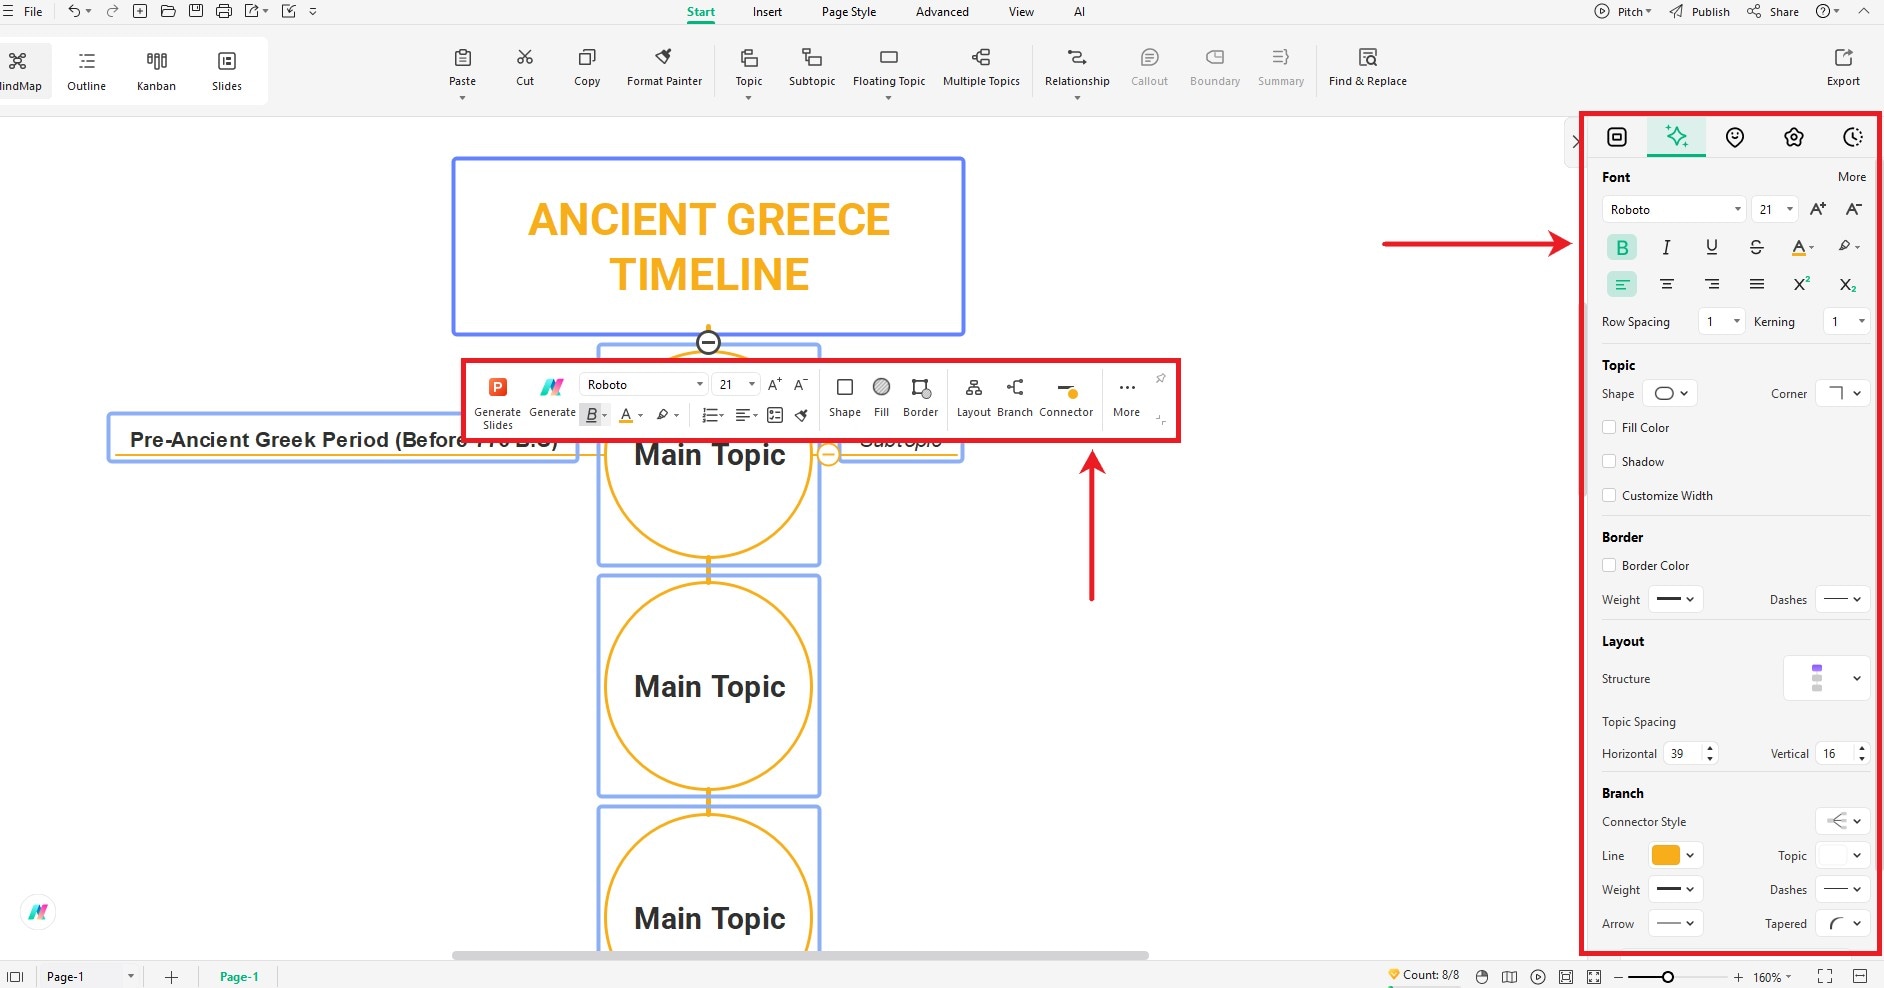Switch to Kanban view
Image resolution: width=1884 pixels, height=988 pixels.
tap(156, 70)
